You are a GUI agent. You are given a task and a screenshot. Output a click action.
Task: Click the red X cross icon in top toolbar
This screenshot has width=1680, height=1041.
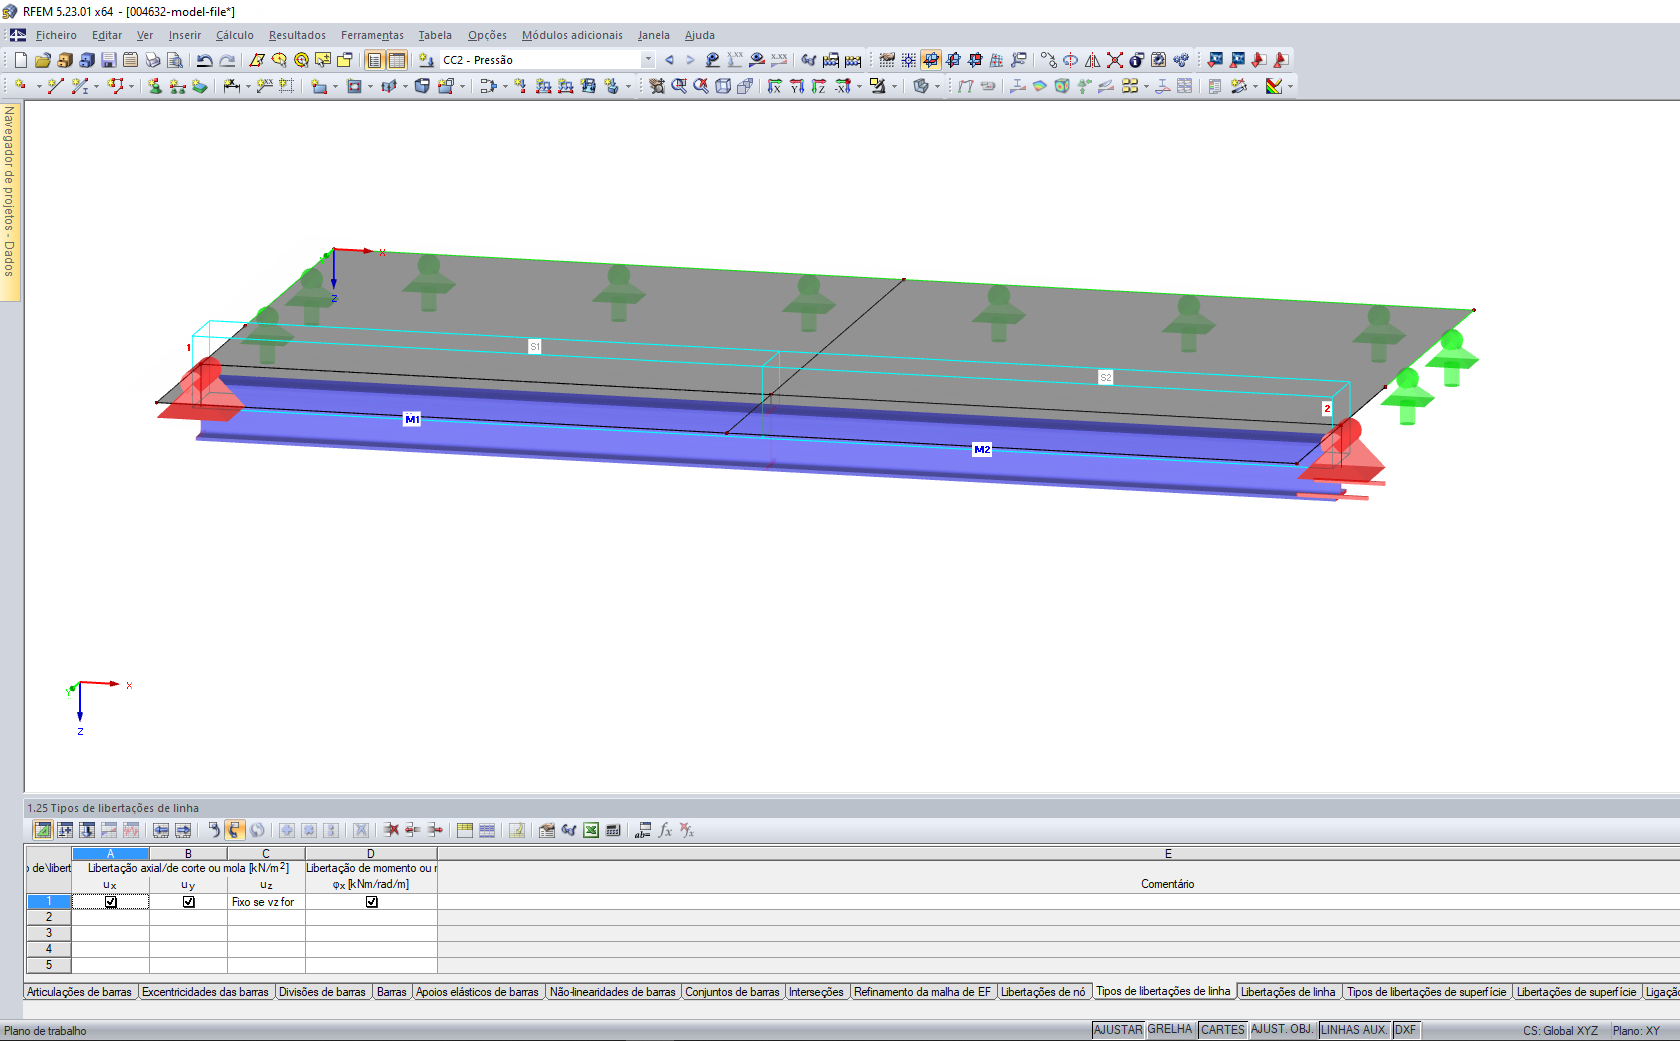coord(1115,60)
